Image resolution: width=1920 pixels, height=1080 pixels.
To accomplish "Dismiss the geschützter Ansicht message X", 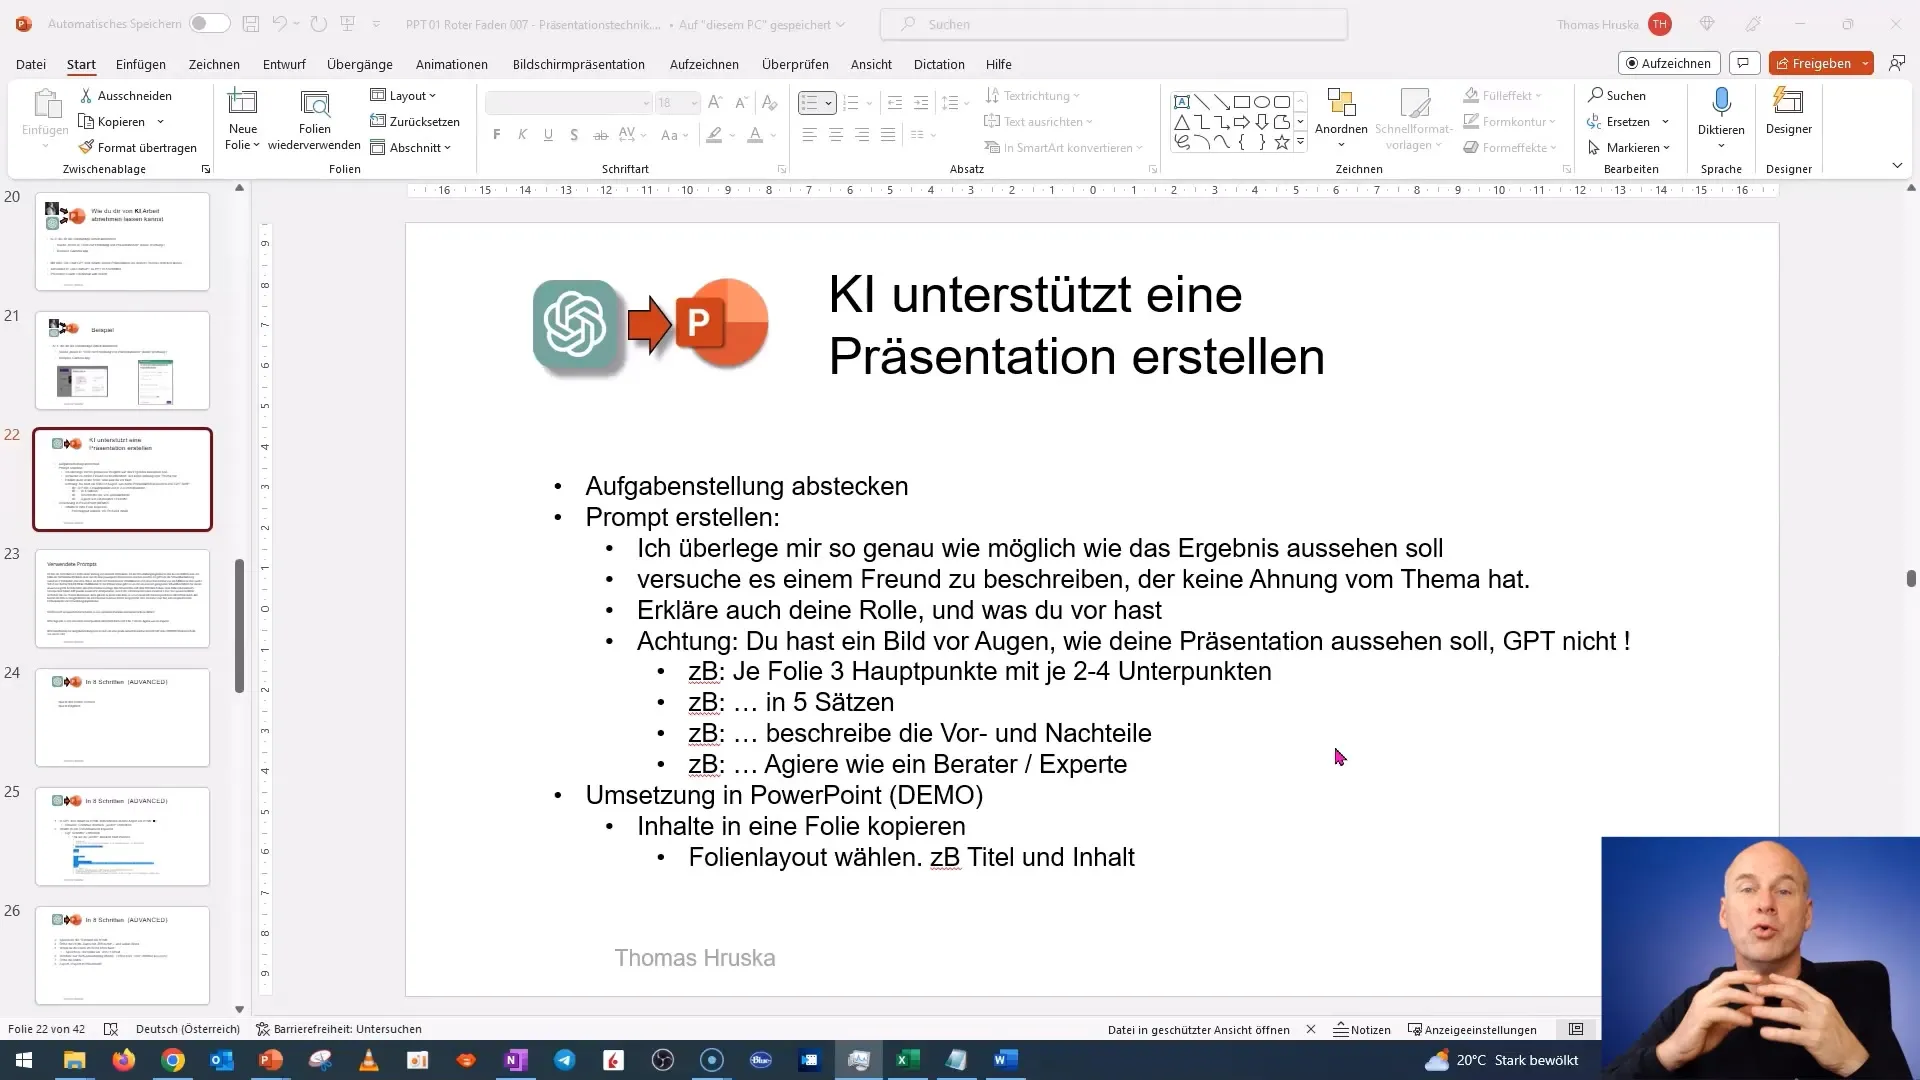I will (x=1311, y=1029).
